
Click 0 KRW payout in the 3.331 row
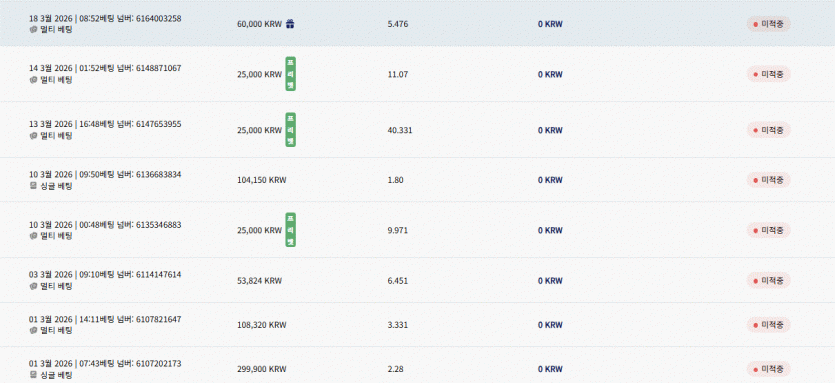click(550, 324)
